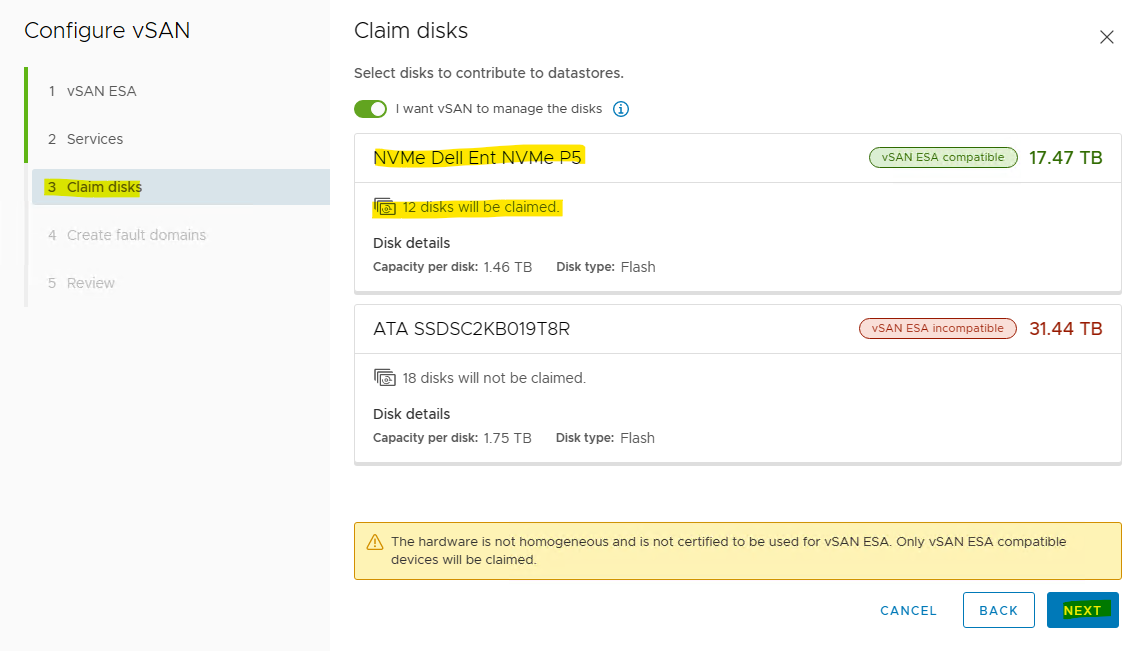Click the 17.47 TB capacity value
The width and height of the screenshot is (1145, 651).
tap(1065, 157)
